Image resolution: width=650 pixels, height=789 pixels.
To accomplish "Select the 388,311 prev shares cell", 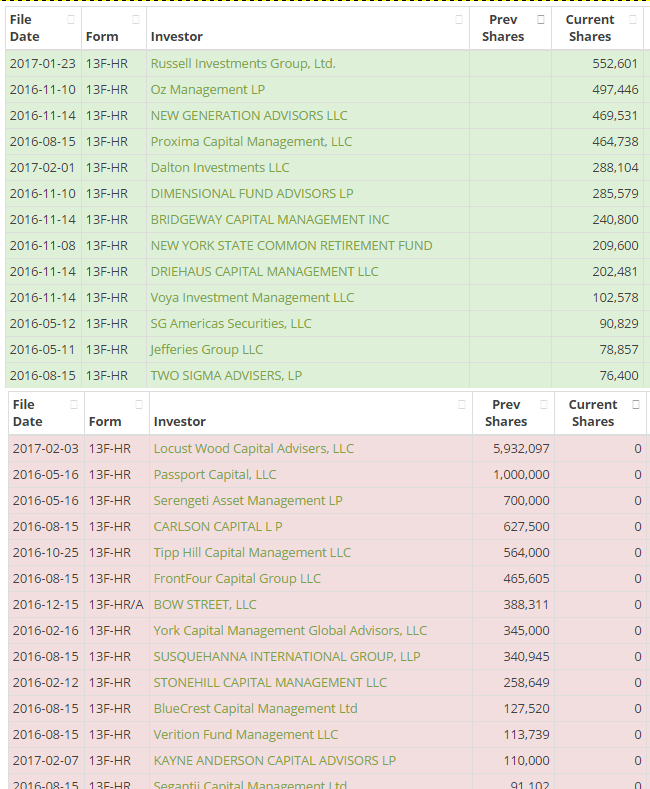I will pos(513,605).
